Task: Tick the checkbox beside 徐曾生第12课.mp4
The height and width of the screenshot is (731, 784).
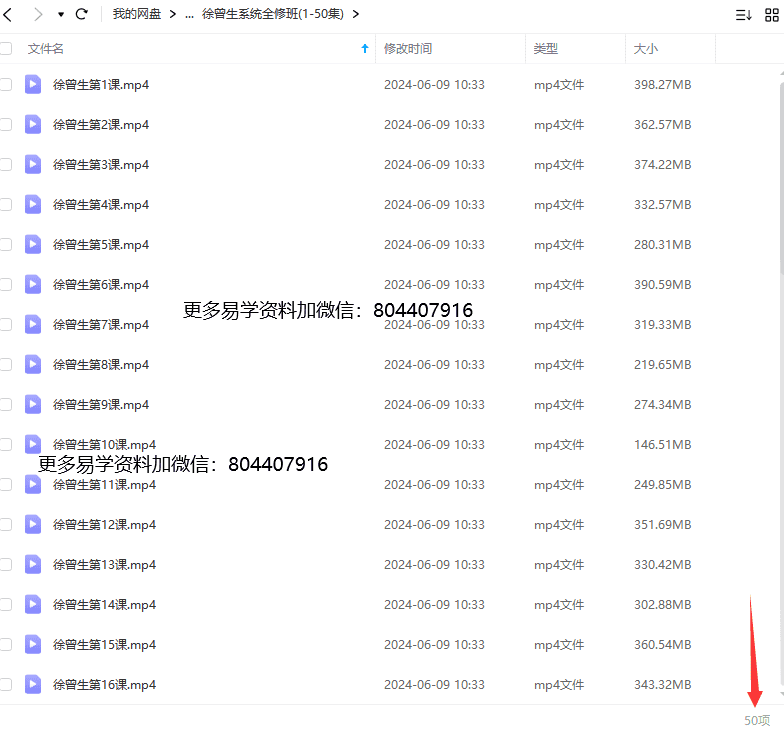Action: (6, 524)
